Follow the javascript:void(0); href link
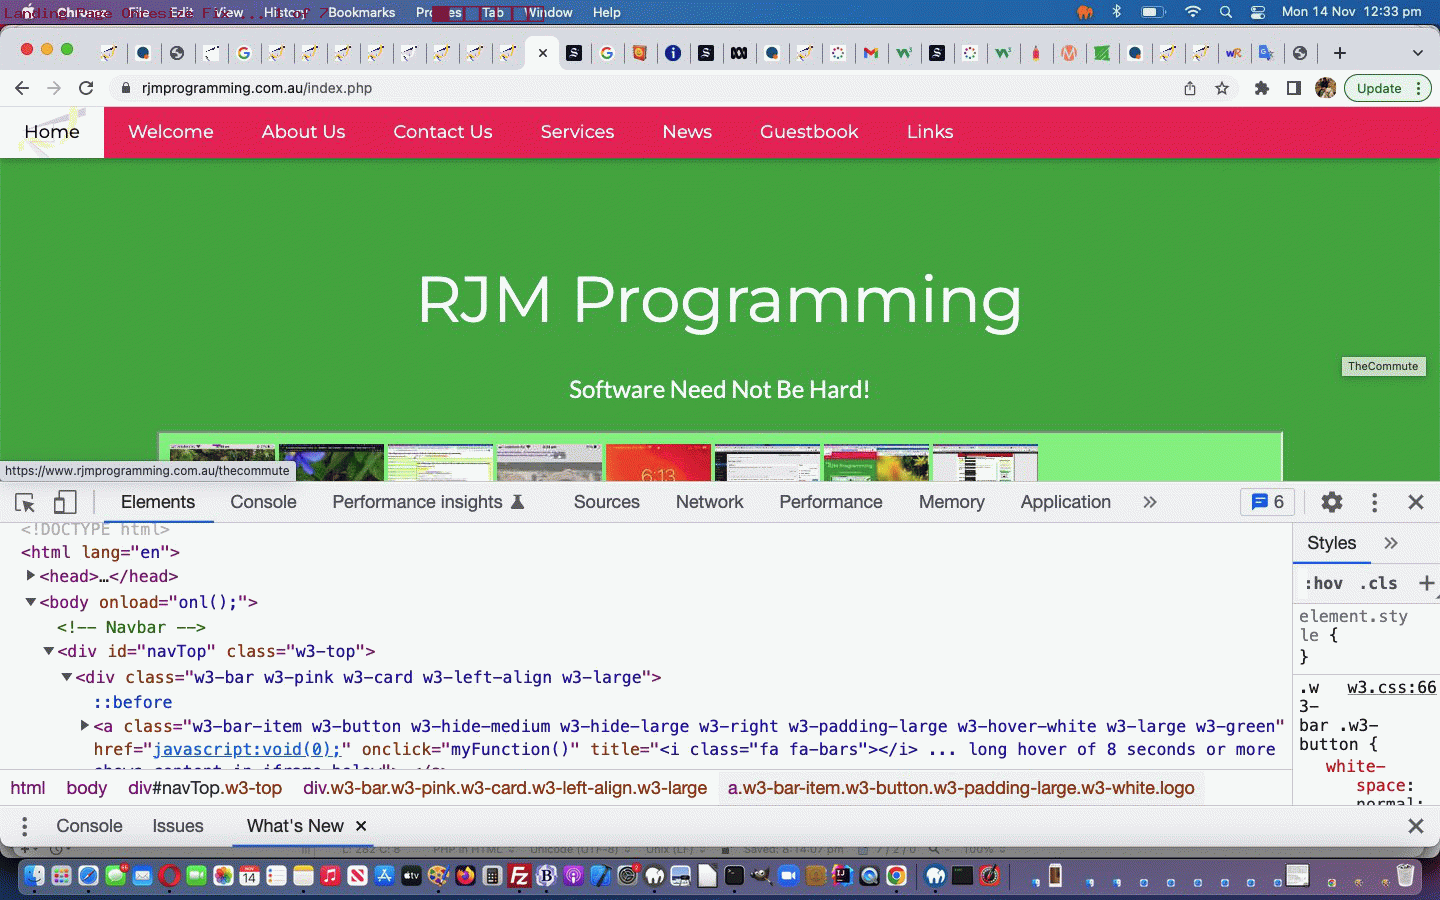Image resolution: width=1440 pixels, height=900 pixels. click(x=247, y=749)
